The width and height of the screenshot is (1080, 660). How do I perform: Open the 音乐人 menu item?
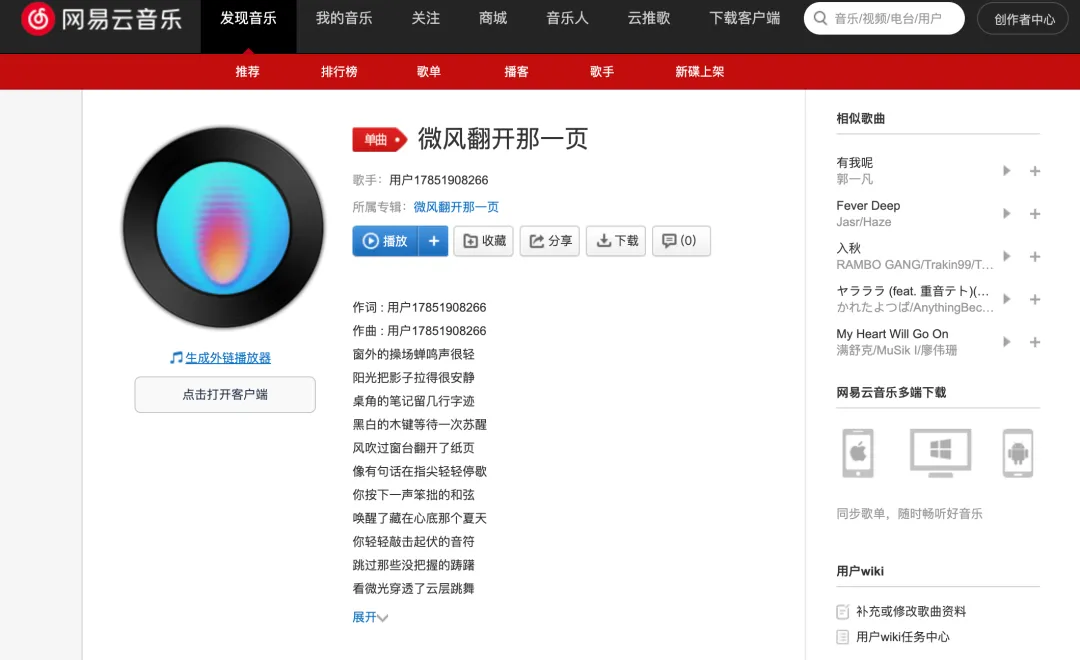click(x=568, y=19)
